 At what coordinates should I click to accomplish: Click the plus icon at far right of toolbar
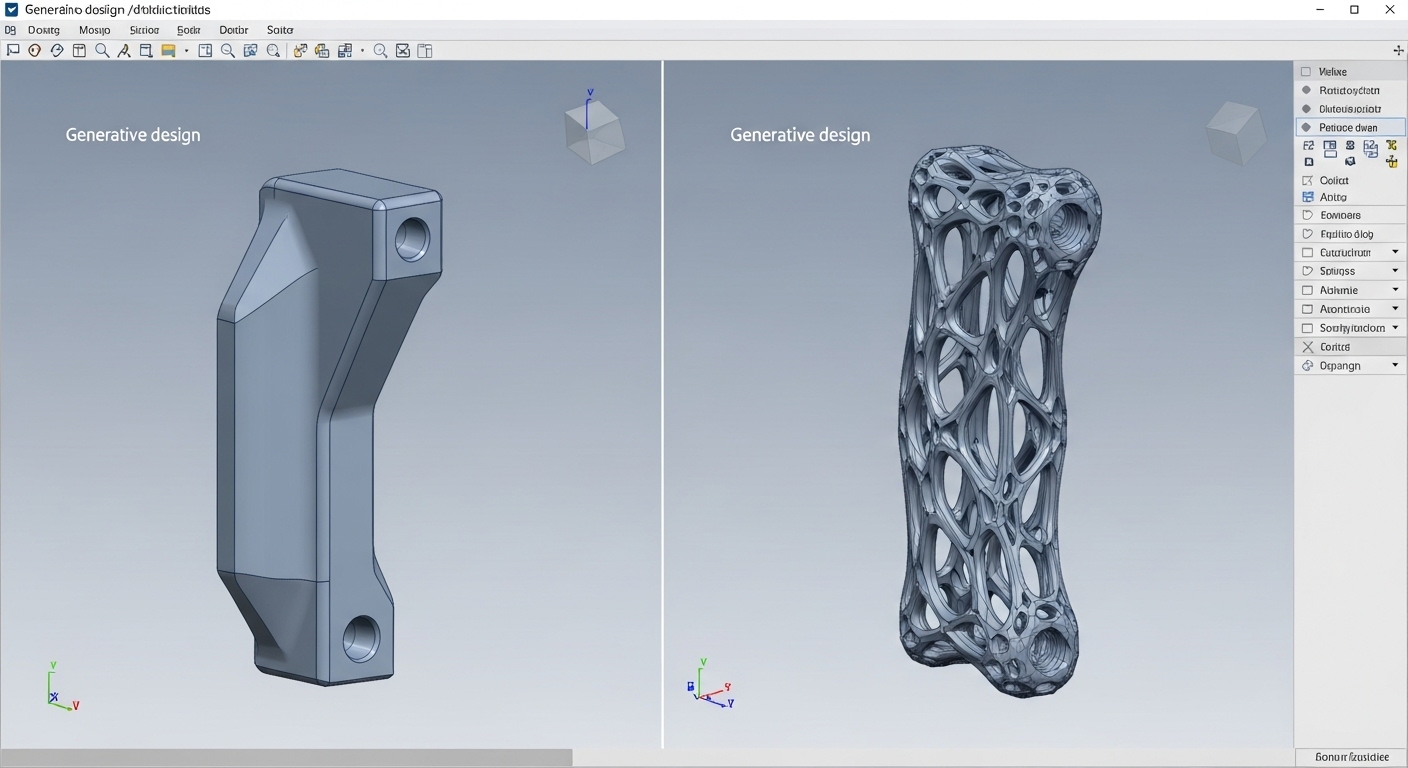1398,50
